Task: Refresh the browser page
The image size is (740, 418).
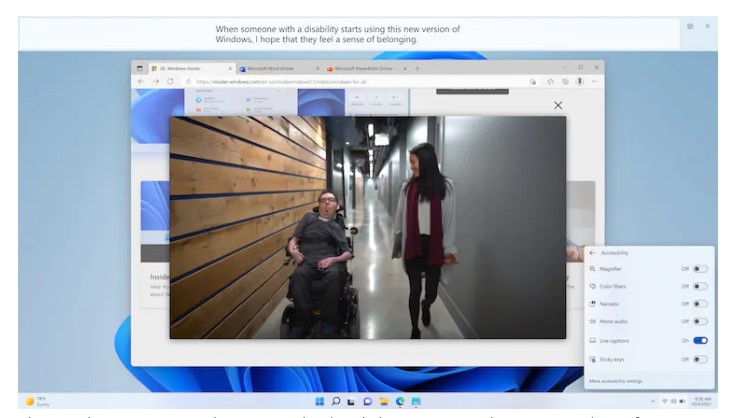Action: pos(170,81)
